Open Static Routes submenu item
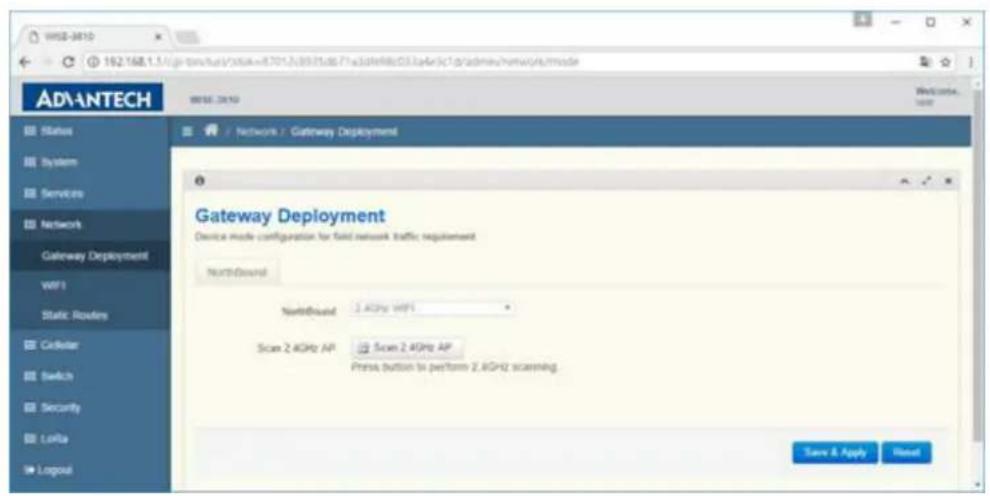Screen dimensions: 990x496 pyautogui.click(x=75, y=315)
